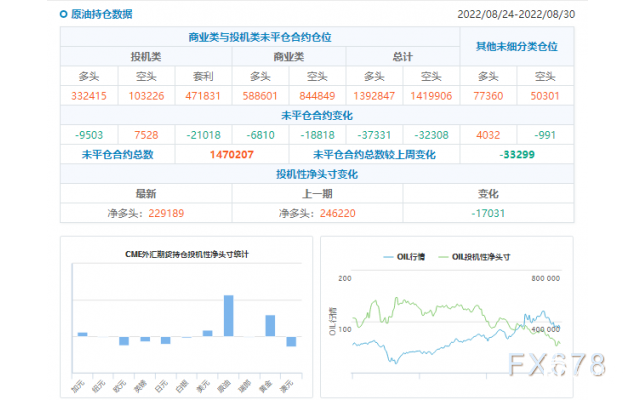Click the 黄金 bar in the bar chart
636x400 pixels.
tap(270, 326)
